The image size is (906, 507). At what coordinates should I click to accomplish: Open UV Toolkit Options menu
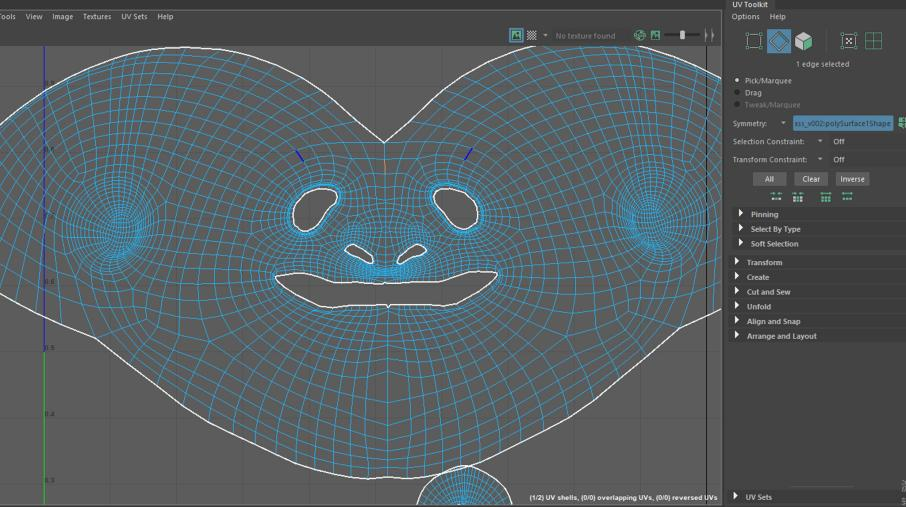pos(745,17)
